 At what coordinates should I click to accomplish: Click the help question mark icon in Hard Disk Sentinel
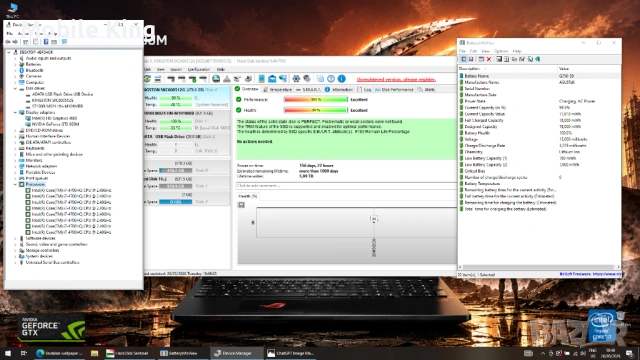pos(331,78)
